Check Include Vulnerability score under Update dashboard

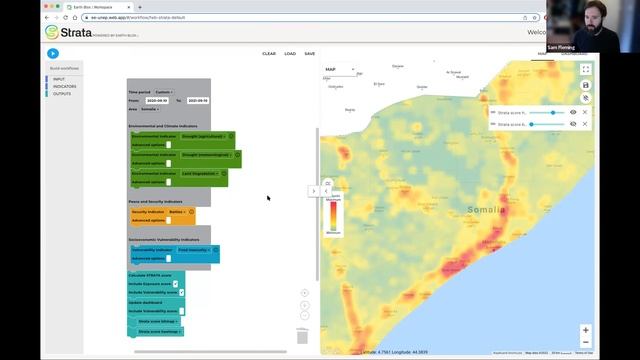[181, 311]
